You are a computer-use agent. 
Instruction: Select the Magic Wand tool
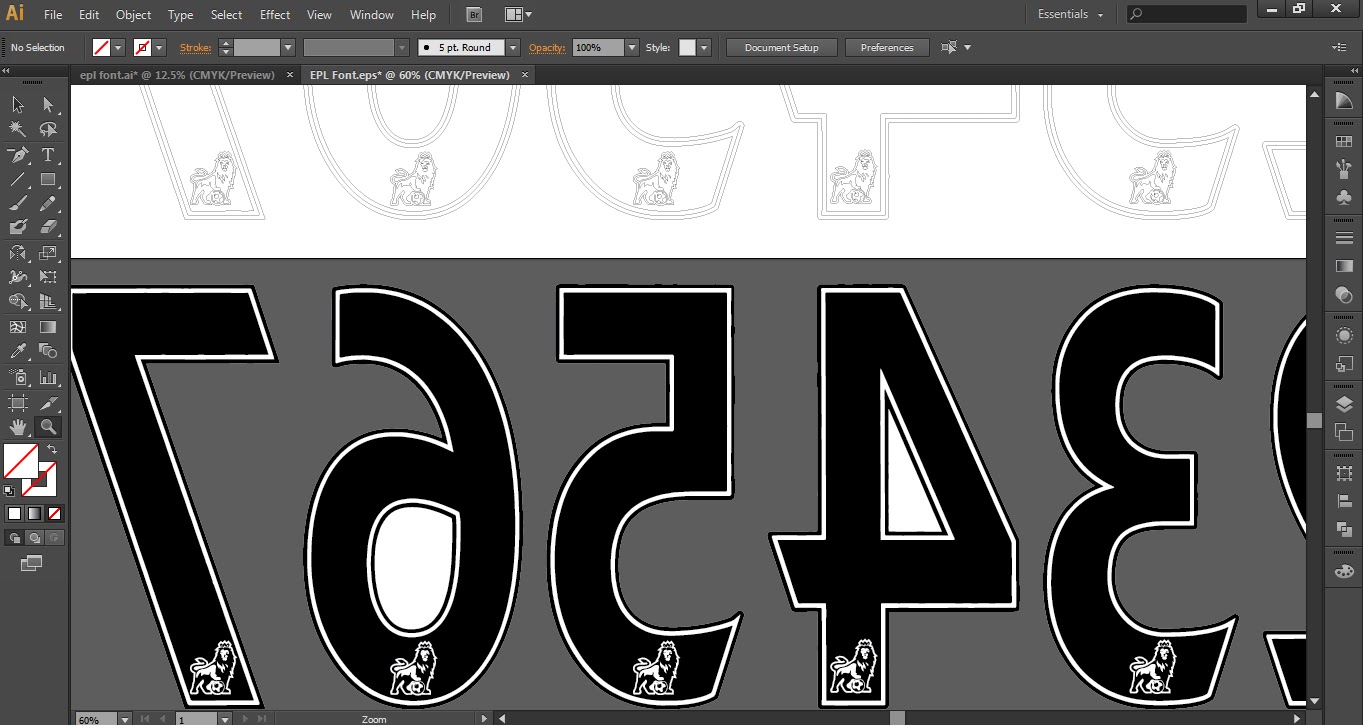click(18, 129)
